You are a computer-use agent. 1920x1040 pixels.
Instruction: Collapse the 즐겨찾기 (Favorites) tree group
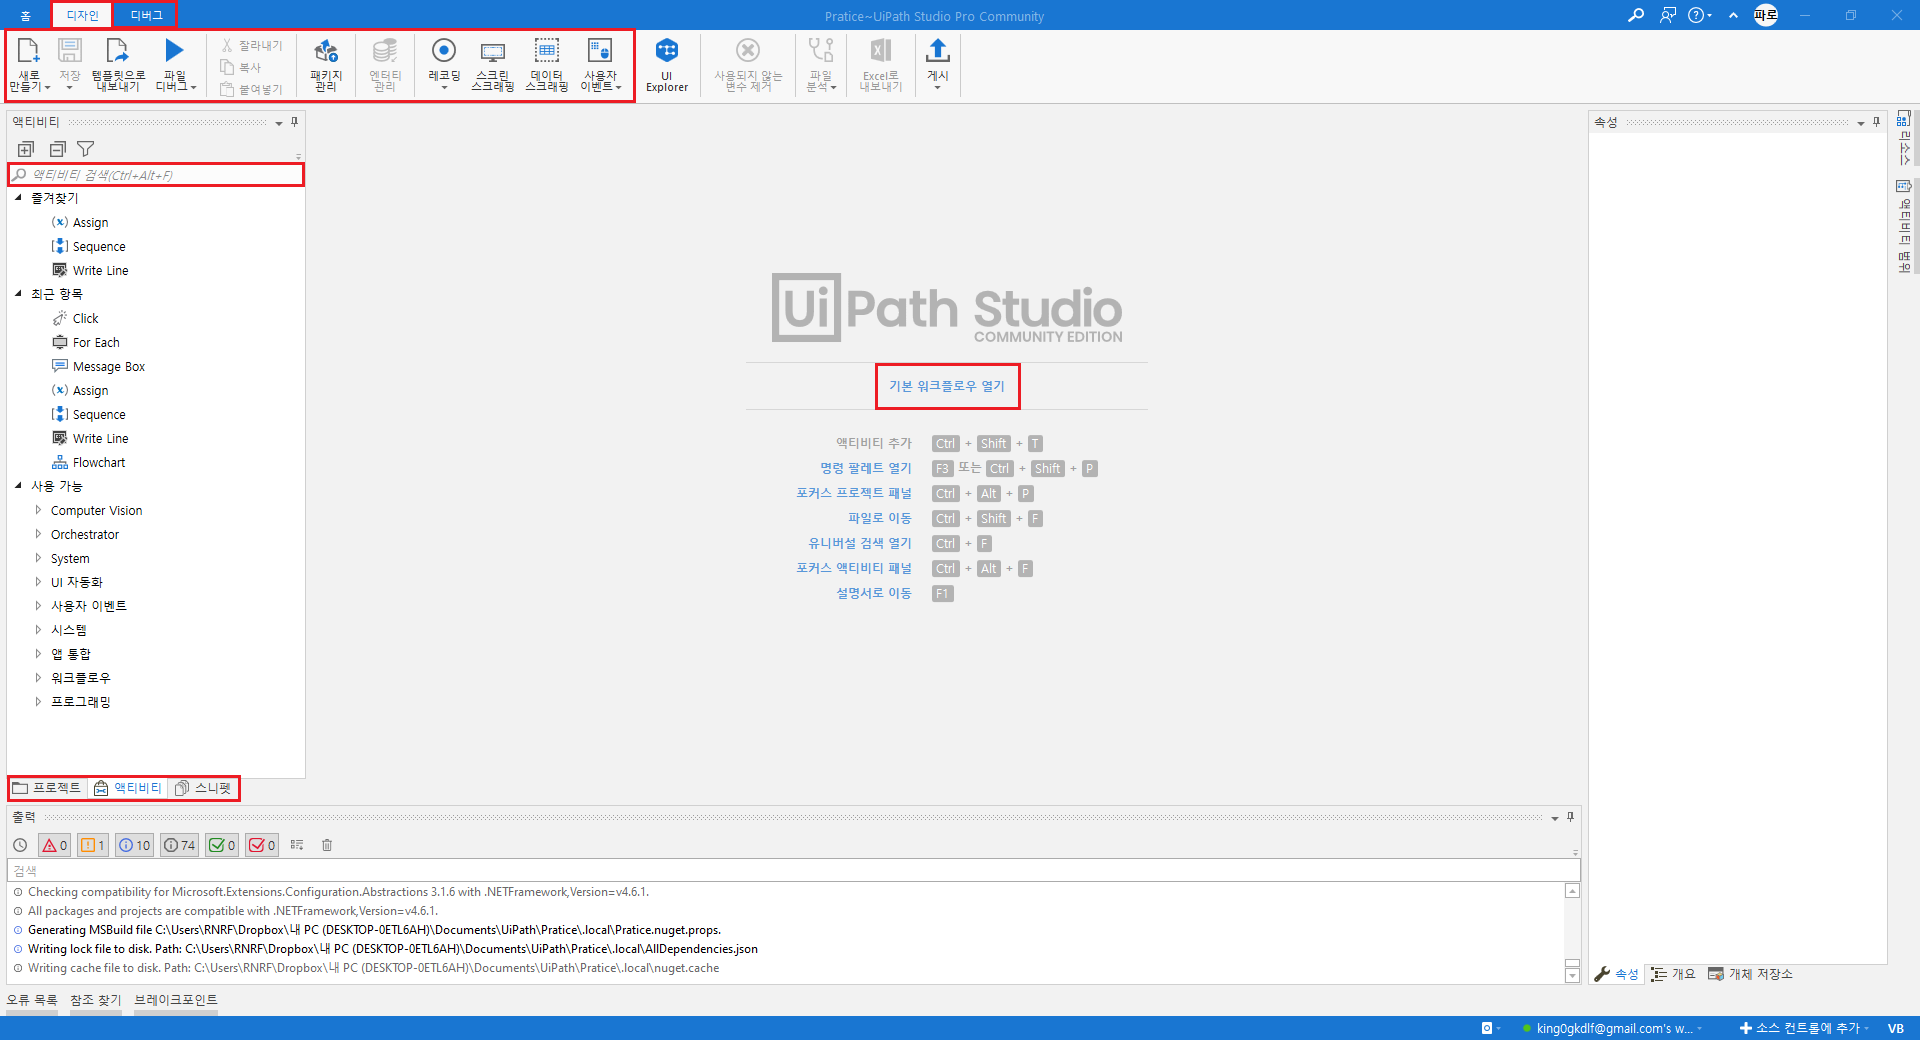tap(18, 198)
